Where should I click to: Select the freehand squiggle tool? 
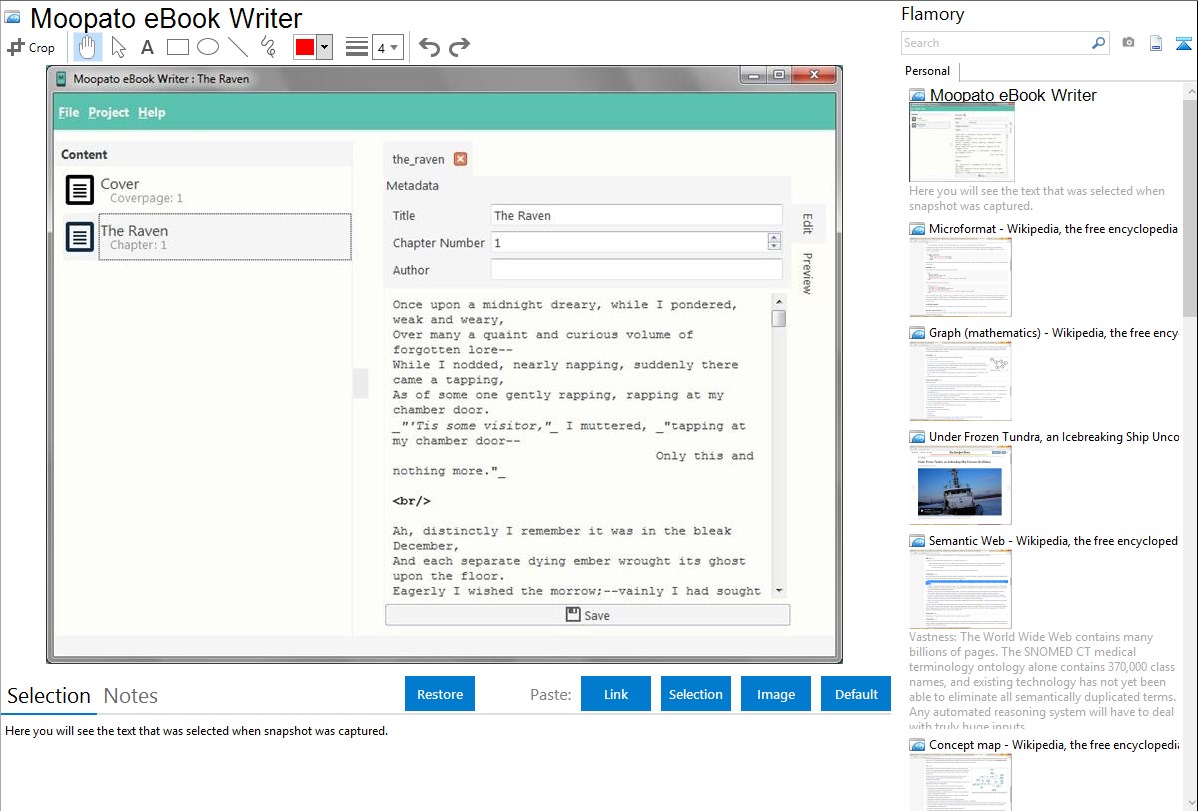point(267,47)
